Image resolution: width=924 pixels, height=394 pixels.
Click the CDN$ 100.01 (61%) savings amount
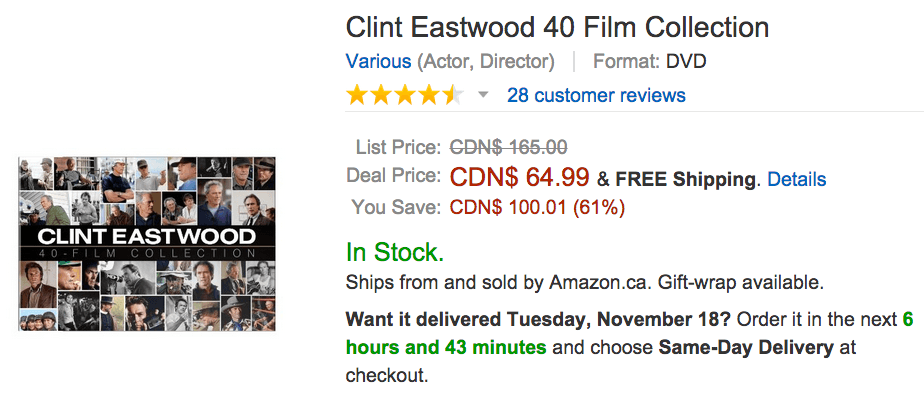(x=537, y=207)
